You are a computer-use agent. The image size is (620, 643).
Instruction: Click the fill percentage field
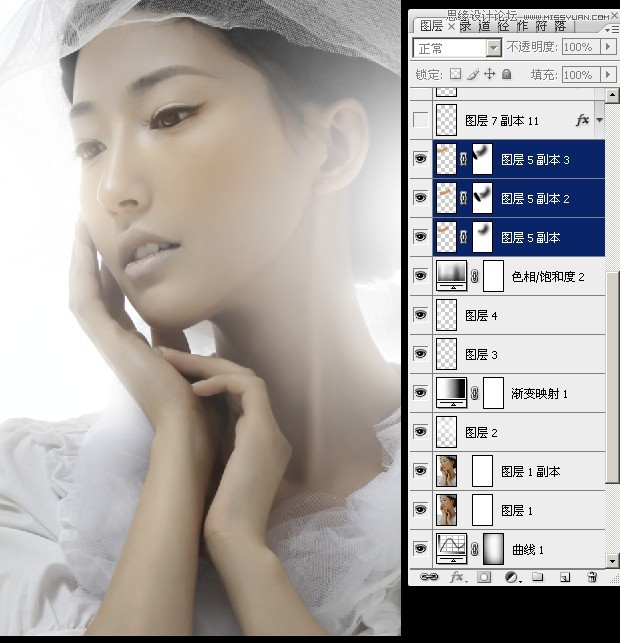pyautogui.click(x=578, y=75)
